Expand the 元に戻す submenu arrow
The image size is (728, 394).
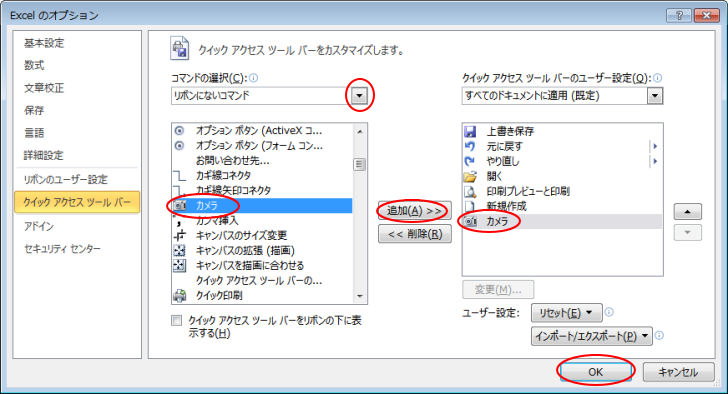655,146
